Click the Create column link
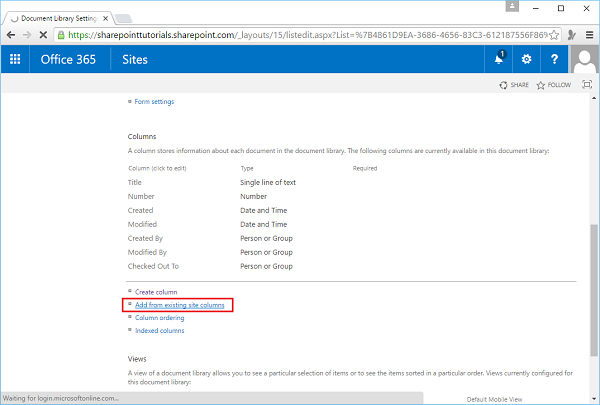600x405 pixels. click(x=155, y=291)
